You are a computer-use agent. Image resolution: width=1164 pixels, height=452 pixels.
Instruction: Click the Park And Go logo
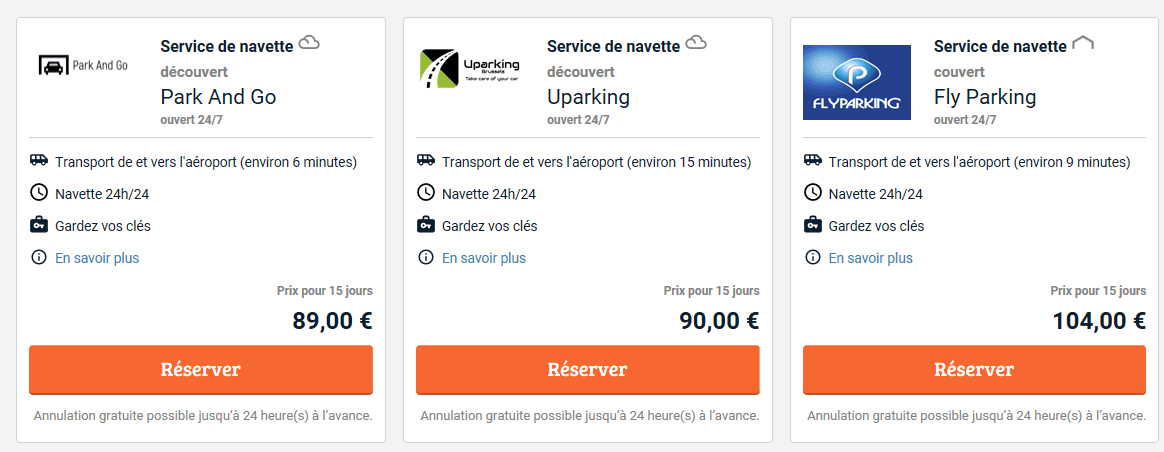(x=83, y=66)
